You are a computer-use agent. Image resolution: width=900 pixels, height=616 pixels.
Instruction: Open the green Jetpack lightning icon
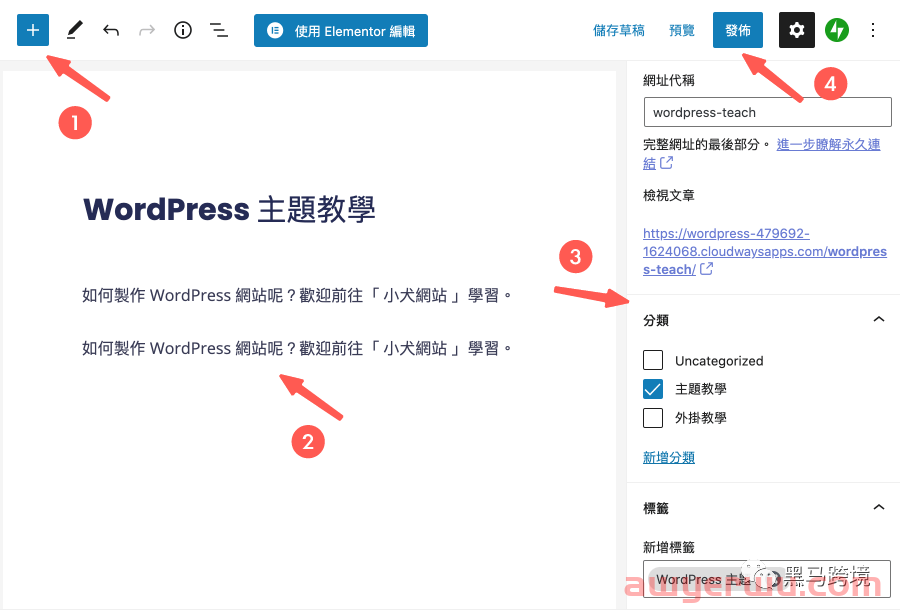point(837,30)
